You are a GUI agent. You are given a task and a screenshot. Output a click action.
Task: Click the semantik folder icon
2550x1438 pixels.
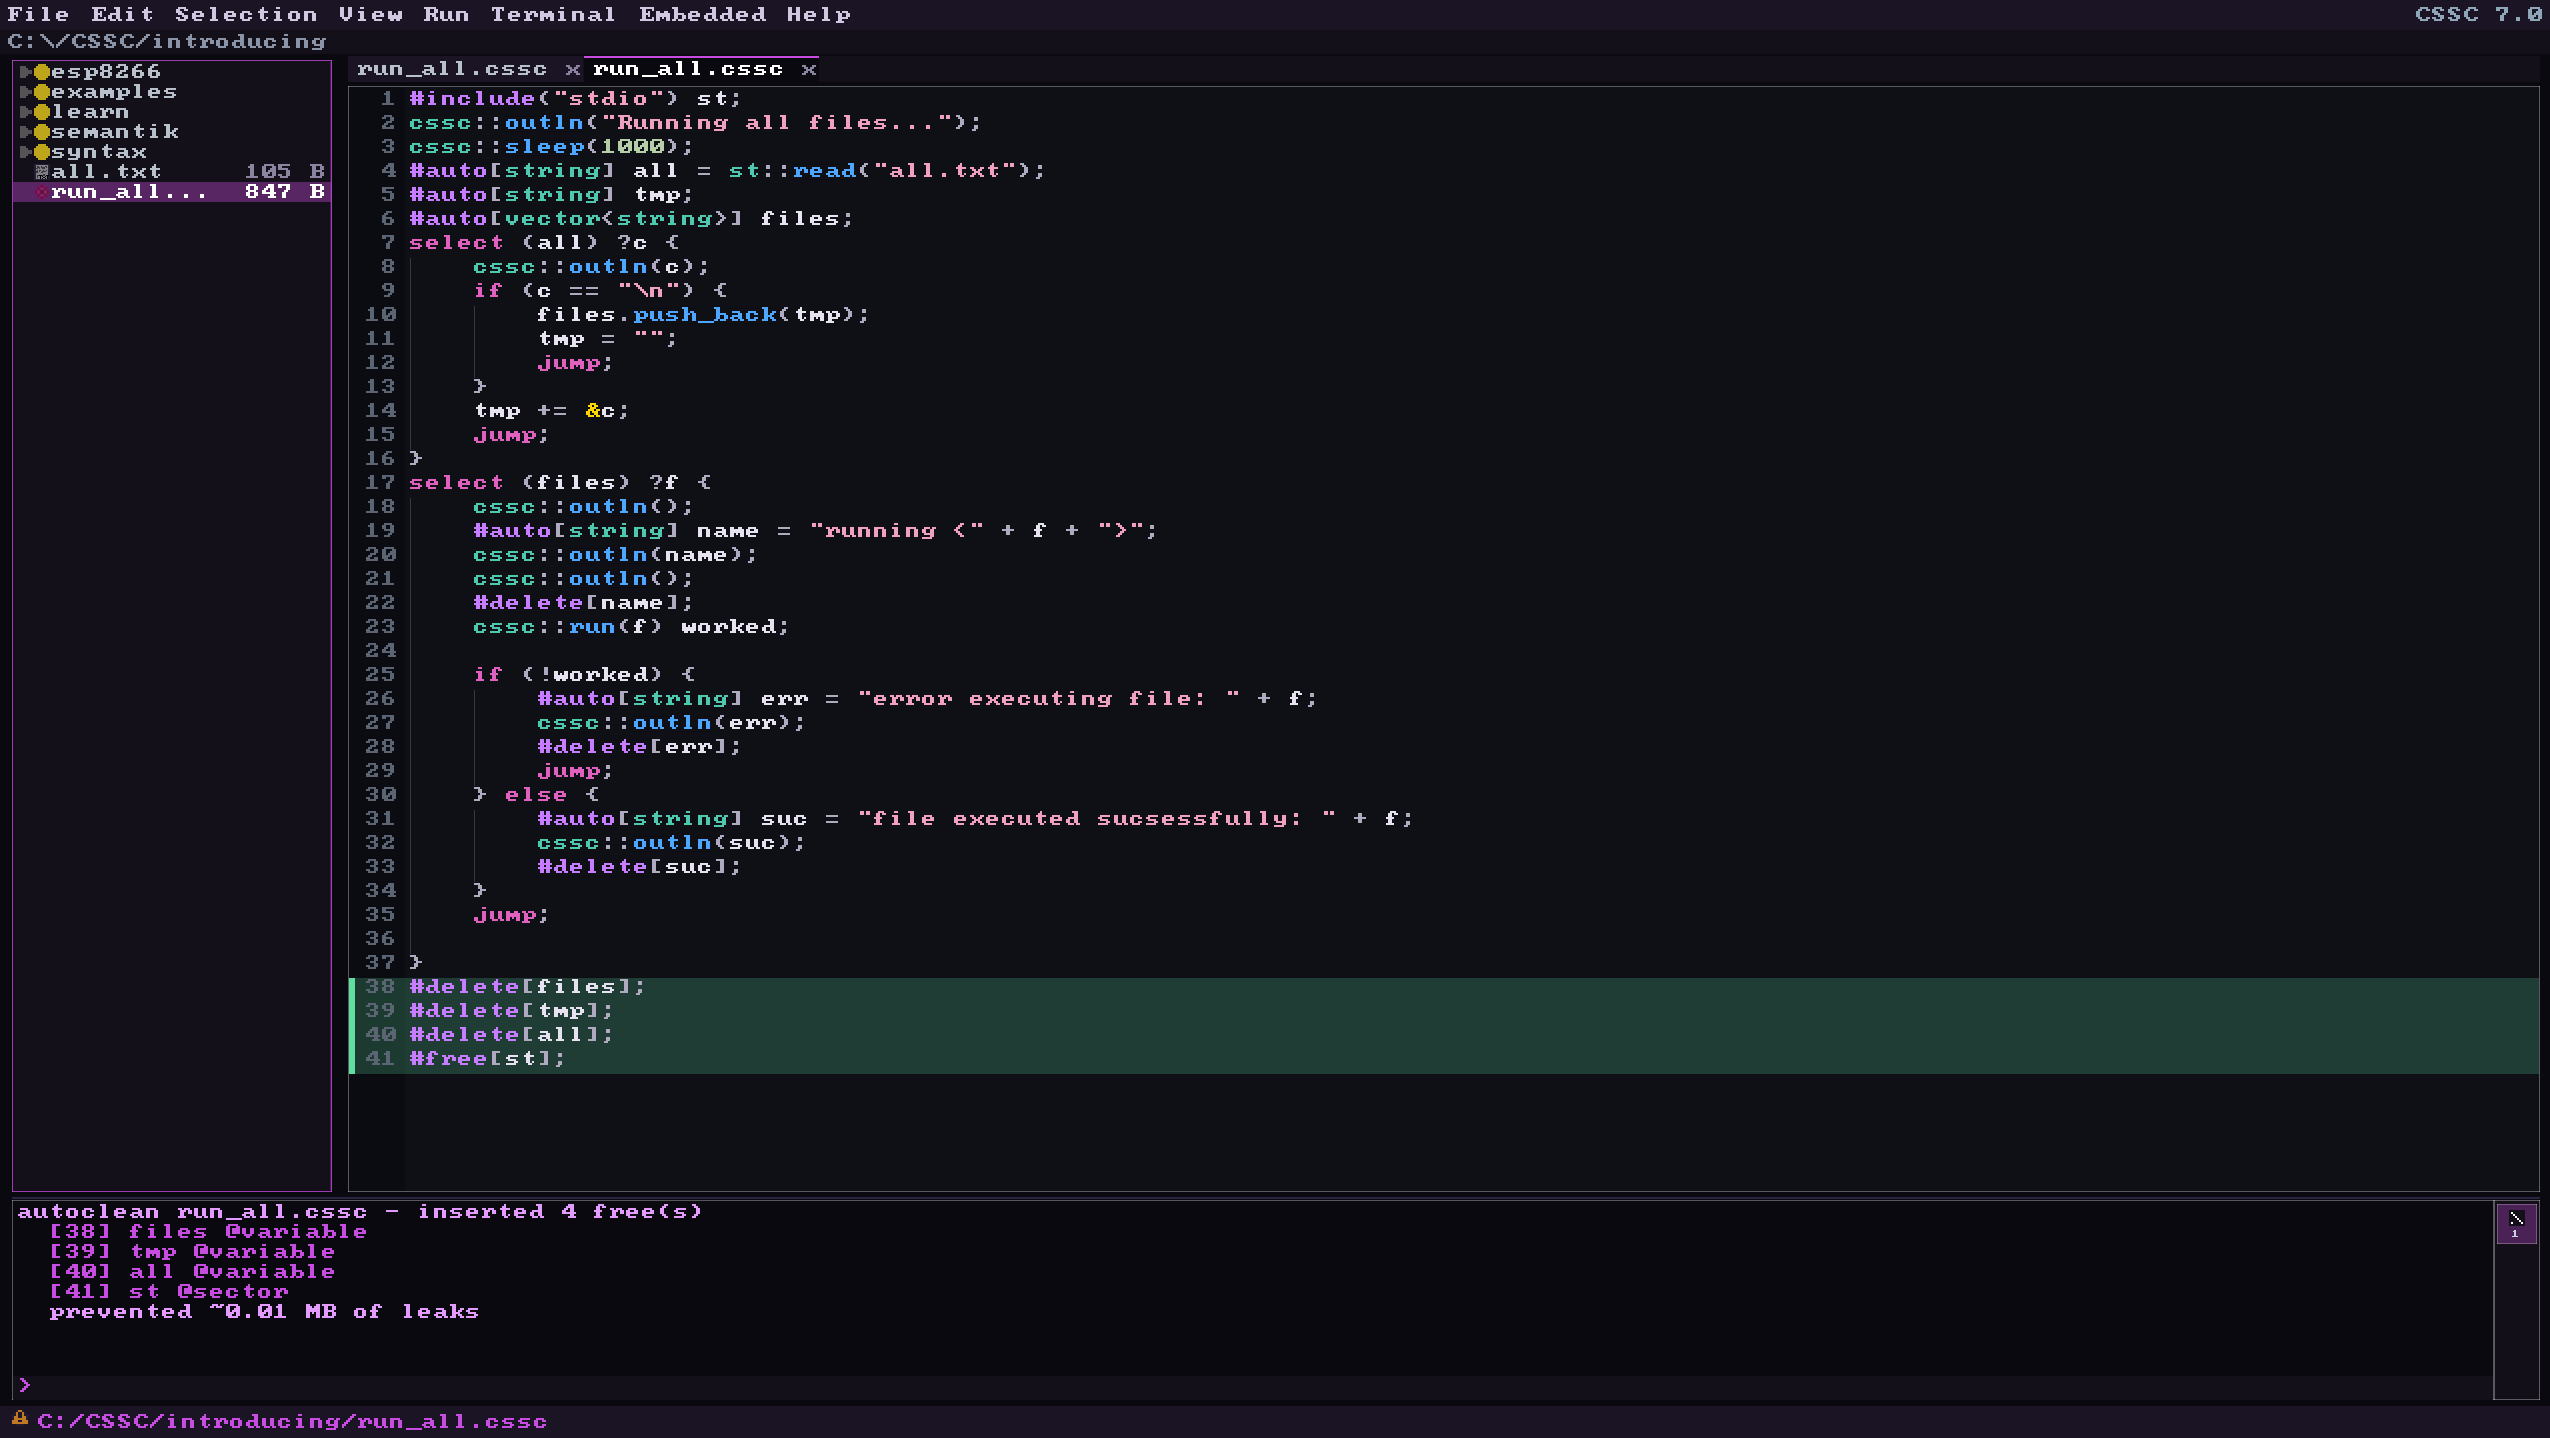(42, 131)
